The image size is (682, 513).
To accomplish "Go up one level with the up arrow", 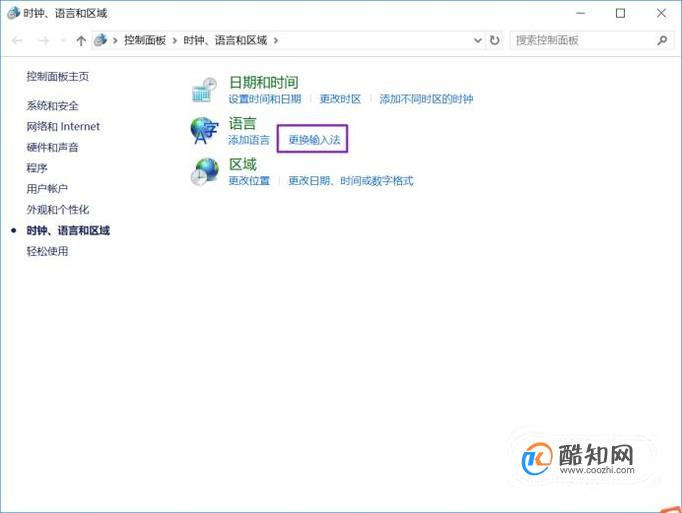I will (81, 40).
